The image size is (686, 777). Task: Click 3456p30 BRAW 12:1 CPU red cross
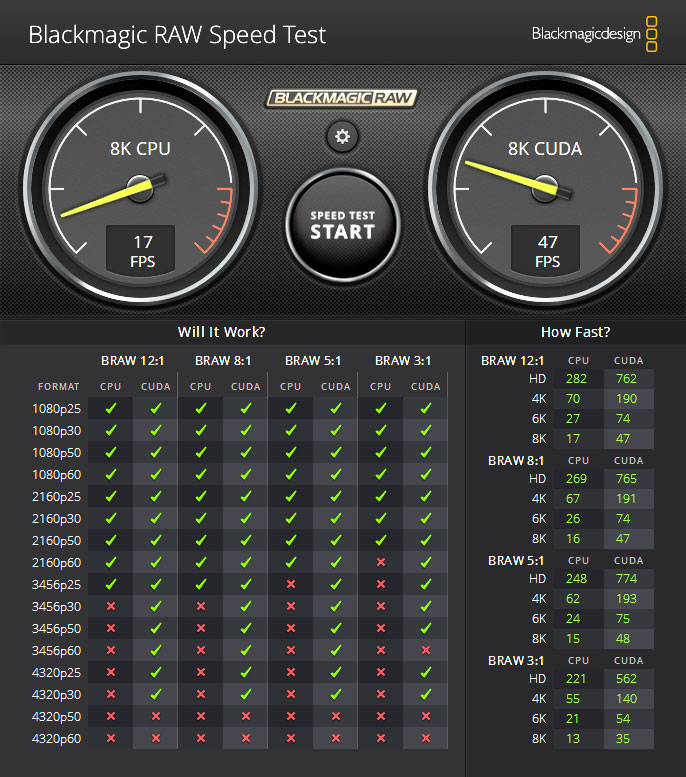click(x=111, y=606)
